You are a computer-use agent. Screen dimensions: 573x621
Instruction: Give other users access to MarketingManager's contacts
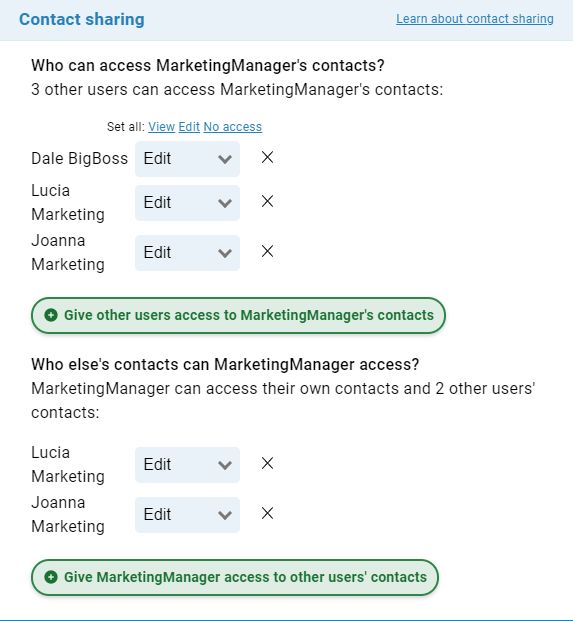pyautogui.click(x=238, y=315)
